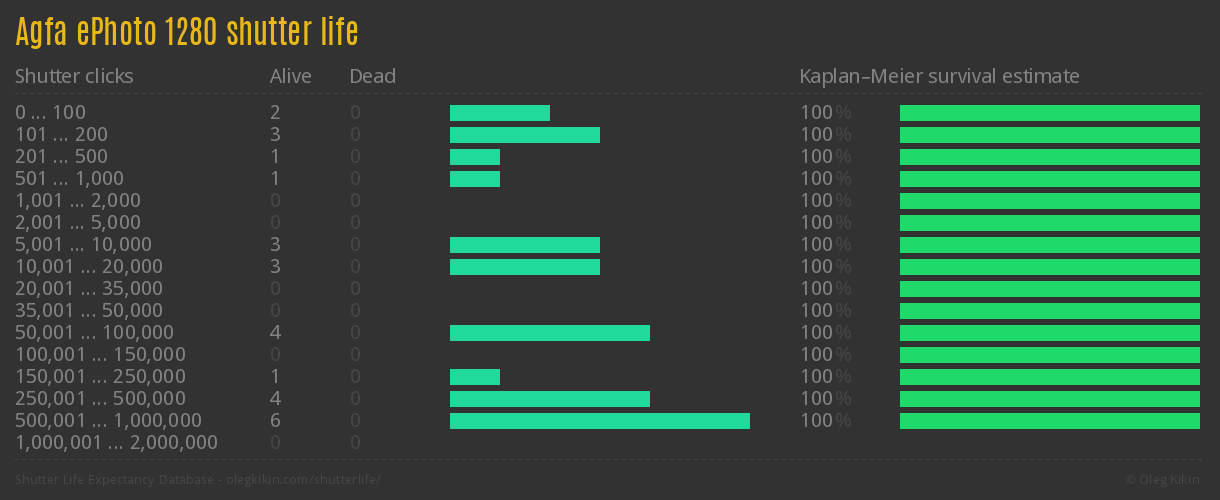
Task: Click the "Shutter clicks" column header
Action: [74, 76]
